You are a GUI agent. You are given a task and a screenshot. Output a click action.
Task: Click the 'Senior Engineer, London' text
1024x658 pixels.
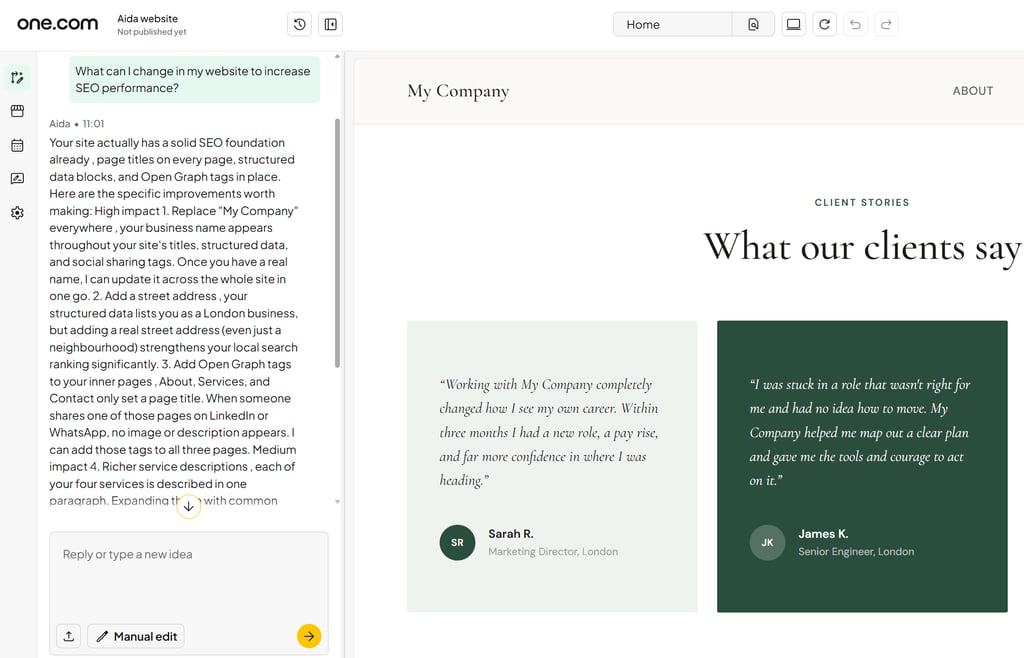click(x=856, y=552)
